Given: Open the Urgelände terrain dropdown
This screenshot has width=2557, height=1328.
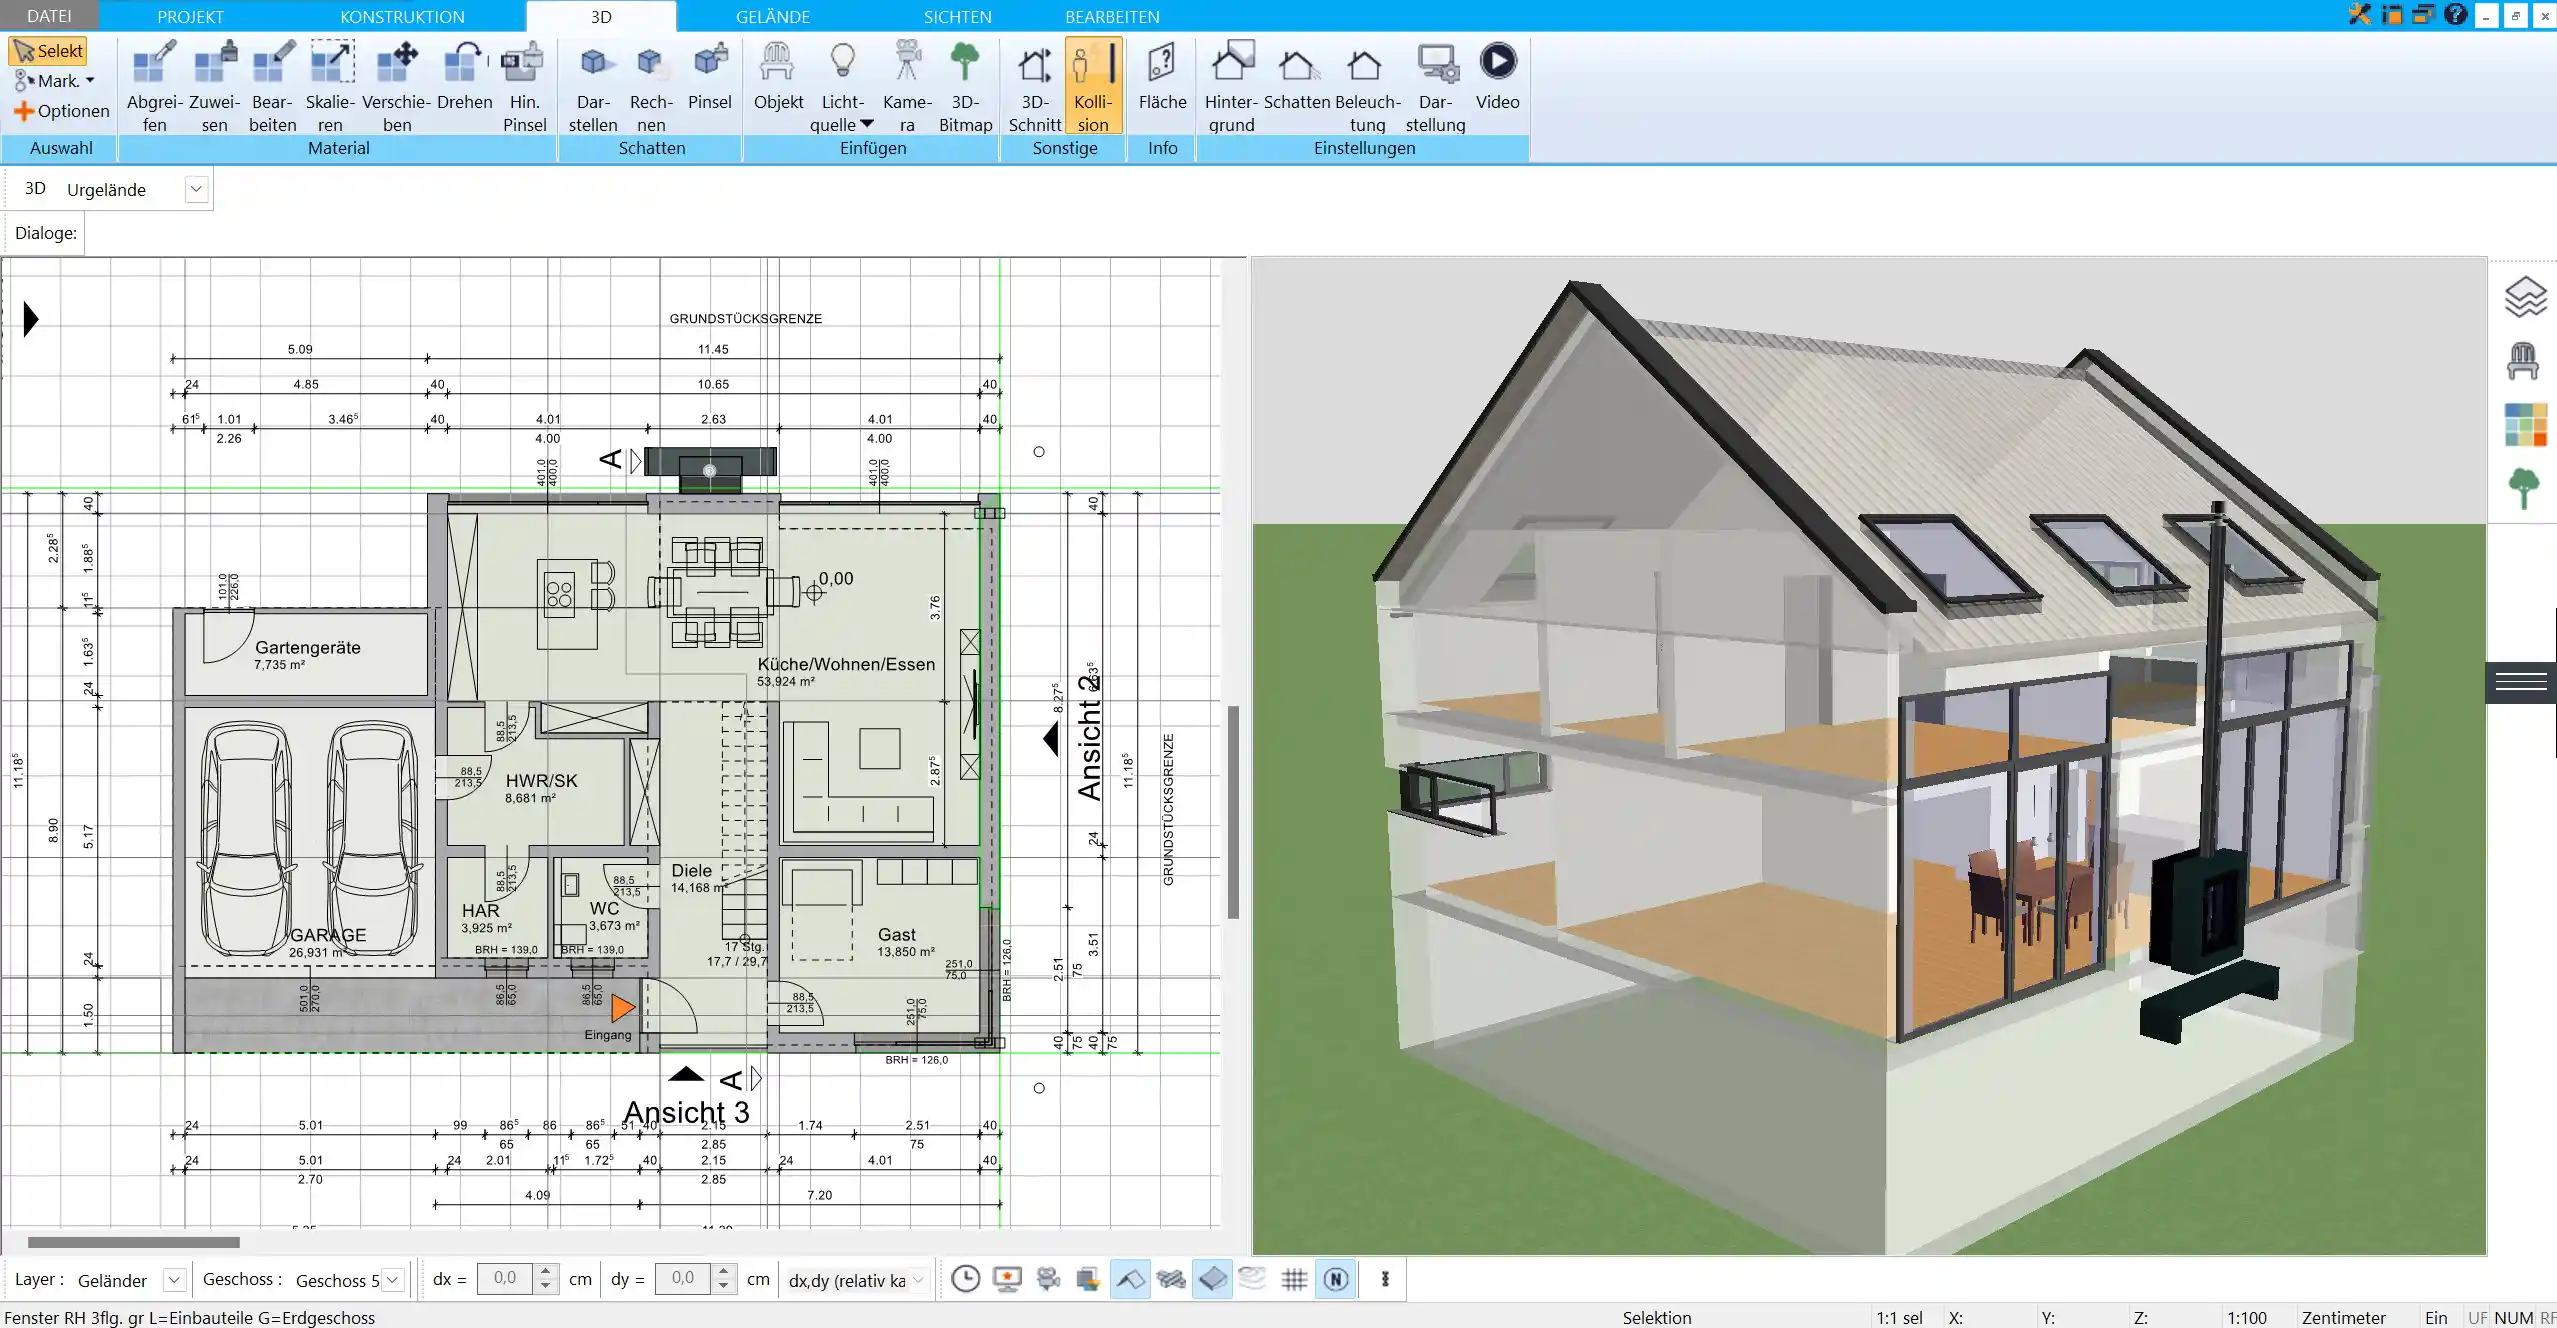Looking at the screenshot, I should [194, 188].
